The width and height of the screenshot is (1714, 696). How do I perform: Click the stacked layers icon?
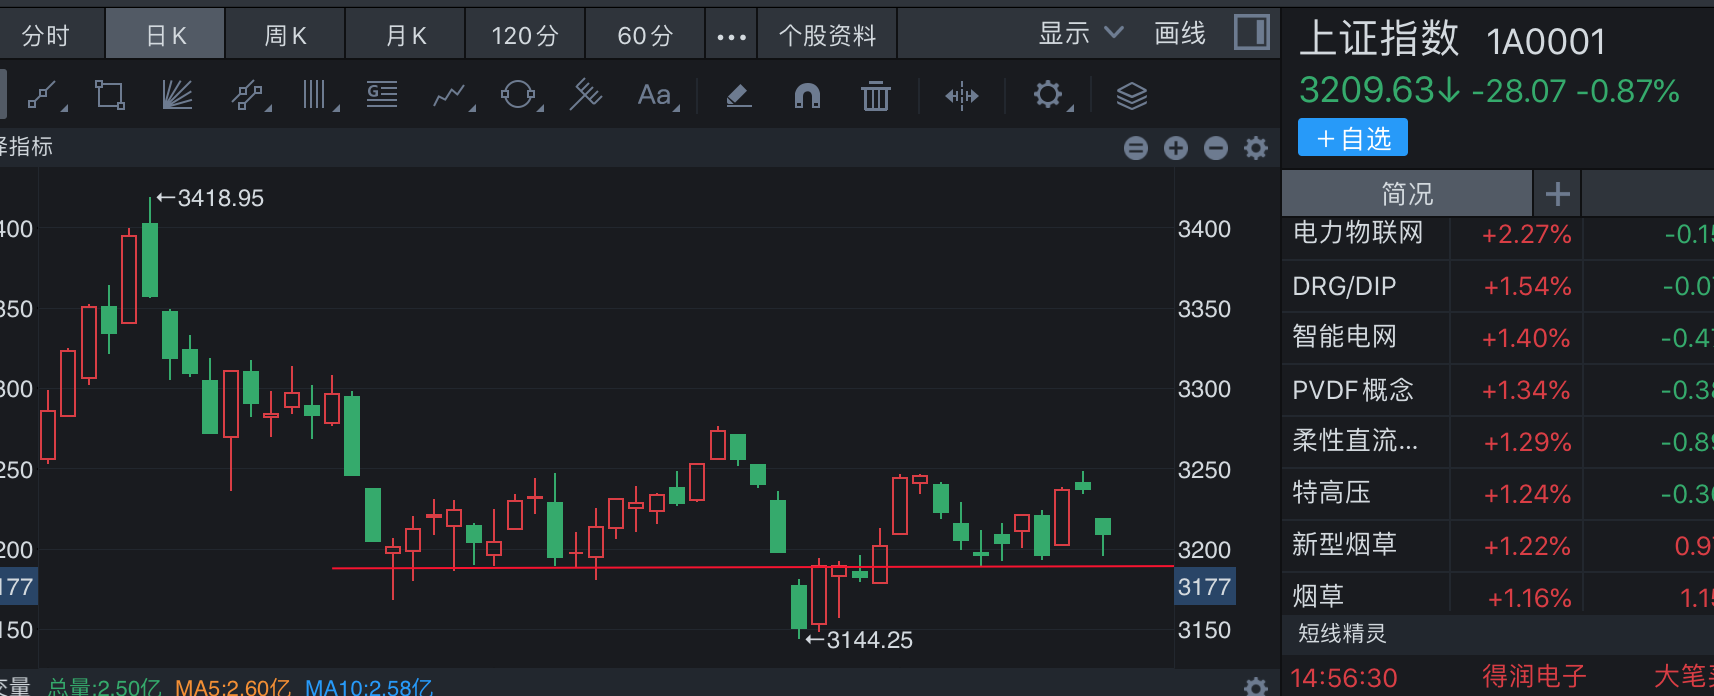tap(1131, 96)
